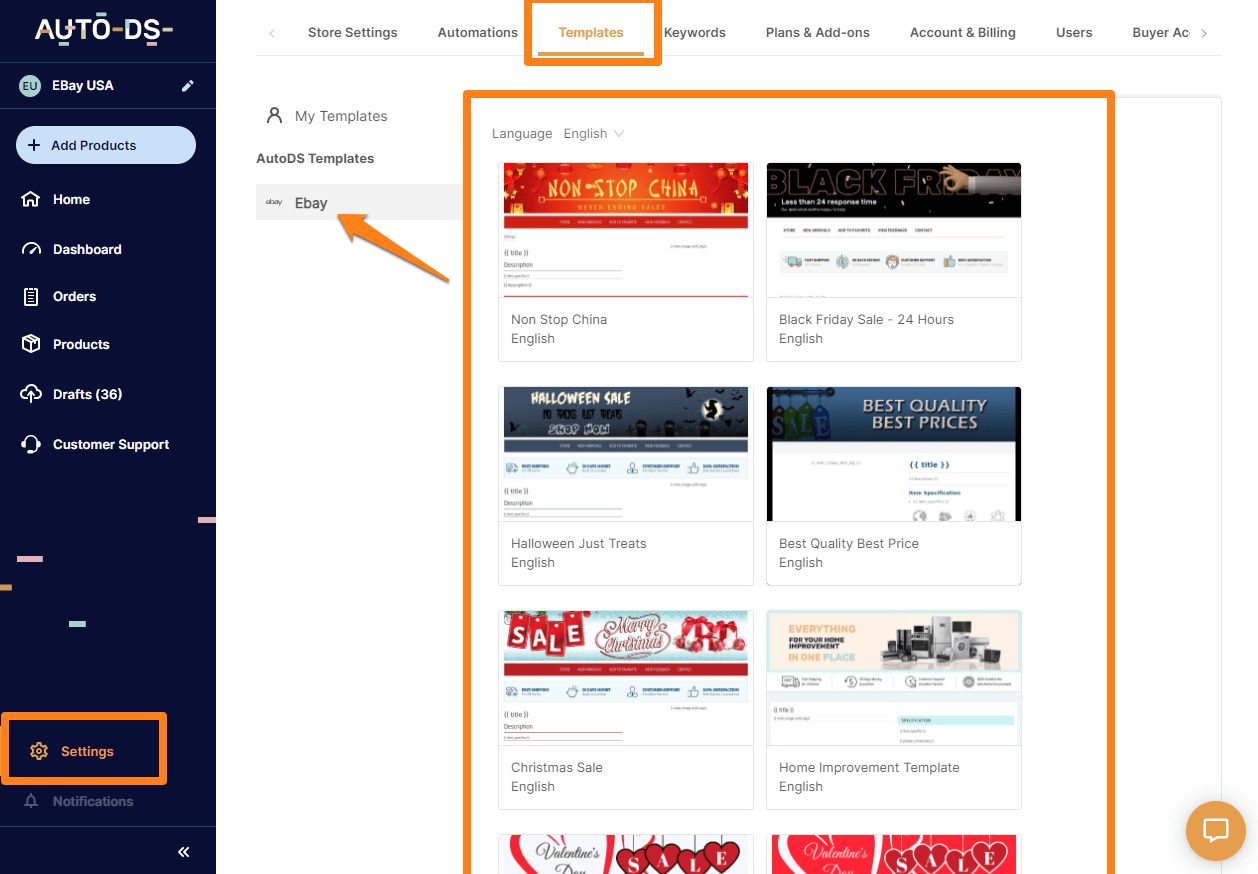Image resolution: width=1258 pixels, height=874 pixels.
Task: Click Home Improvement Template title text
Action: 869,768
